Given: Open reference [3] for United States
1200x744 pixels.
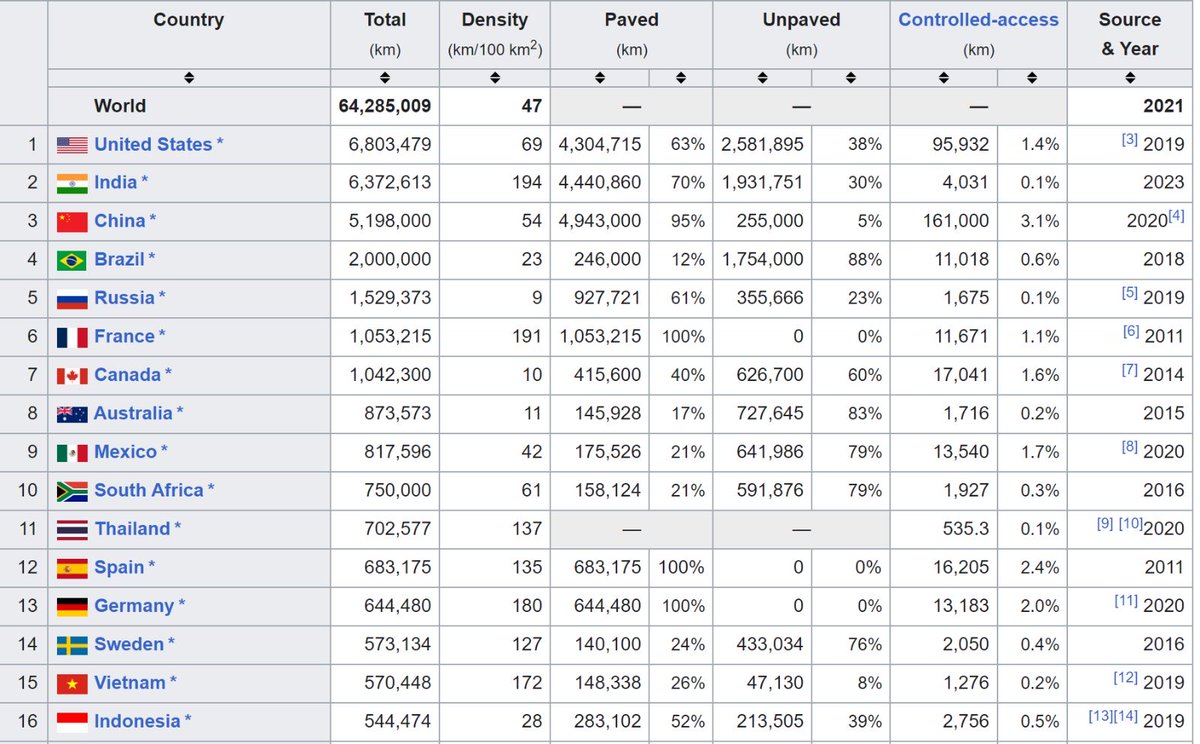Looking at the screenshot, I should (1129, 140).
